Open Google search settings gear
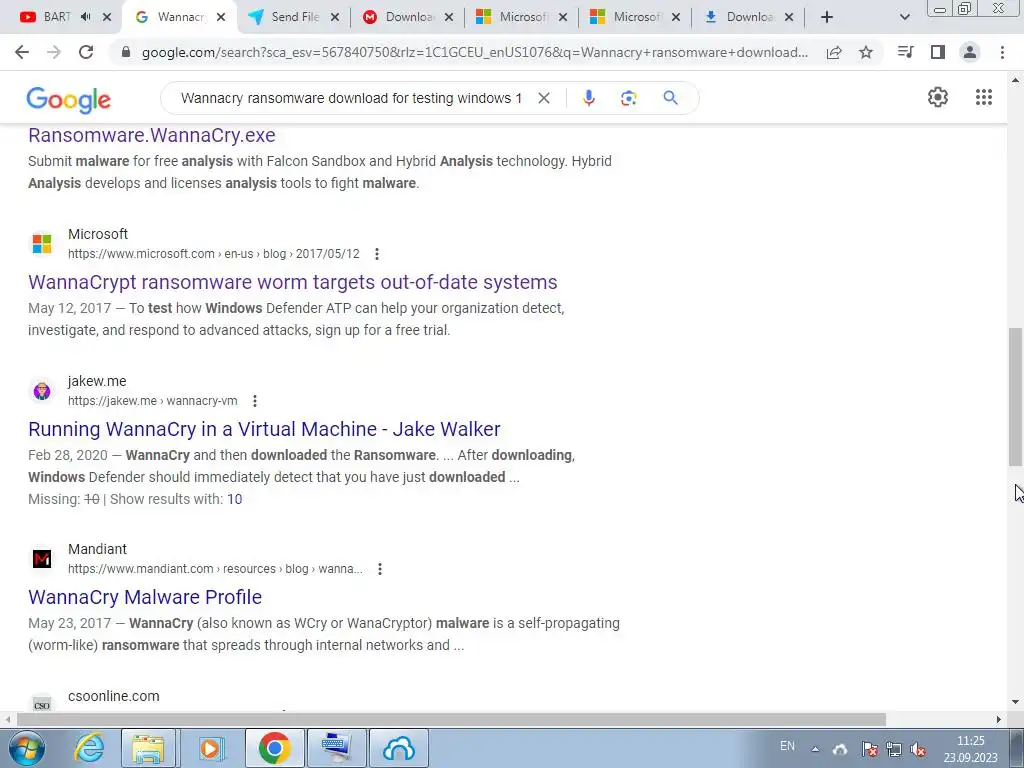Image resolution: width=1024 pixels, height=768 pixels. point(938,97)
